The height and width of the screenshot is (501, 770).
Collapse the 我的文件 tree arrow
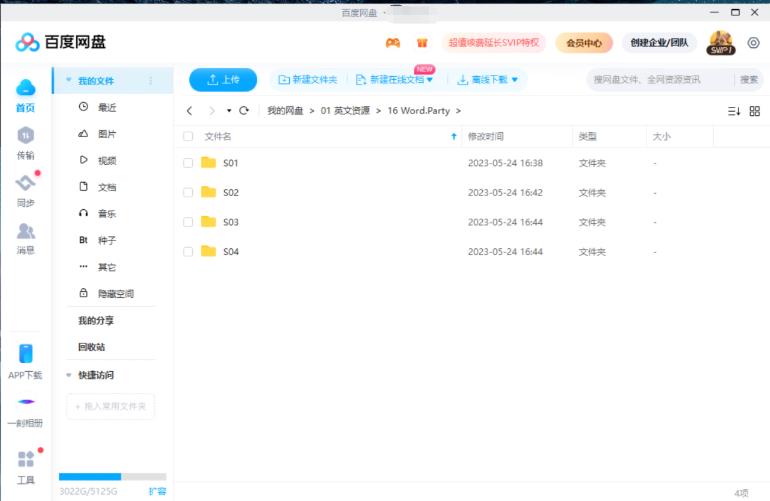click(69, 80)
